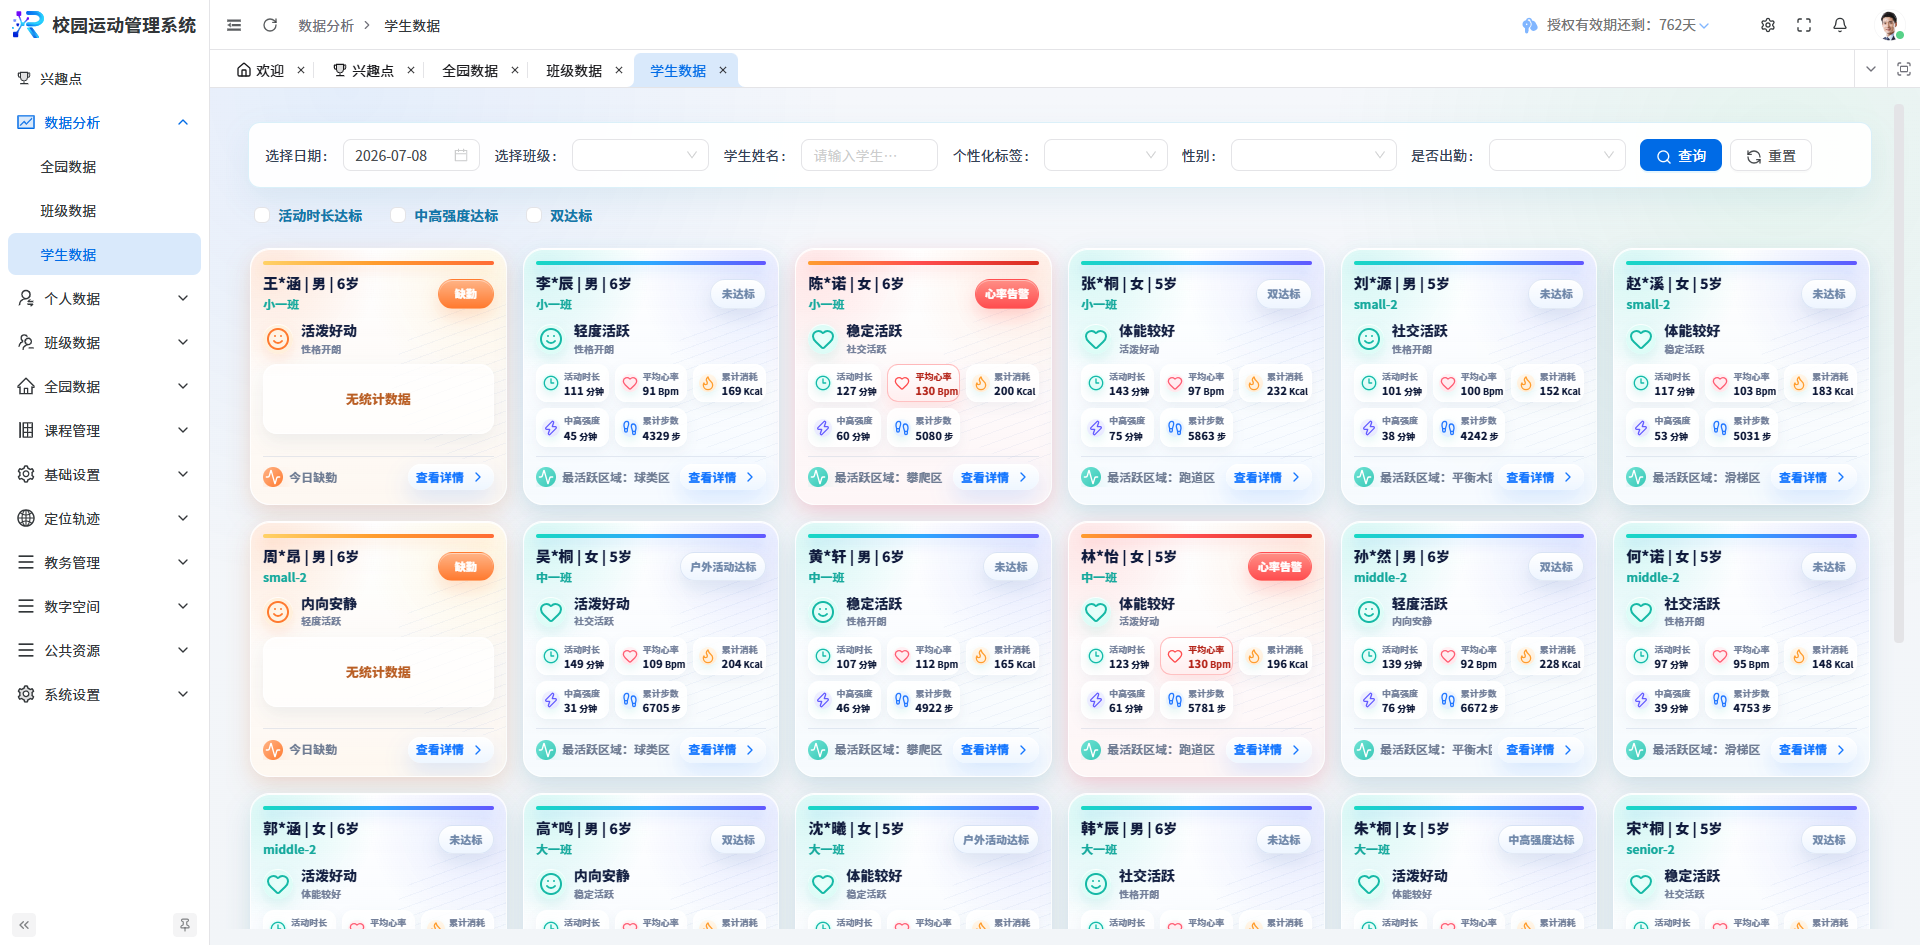Viewport: 1920px width, 945px height.
Task: Open the 性别 dropdown
Action: pos(1313,155)
